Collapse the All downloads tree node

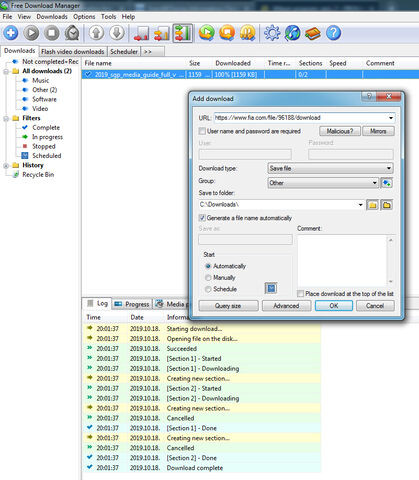(6, 71)
